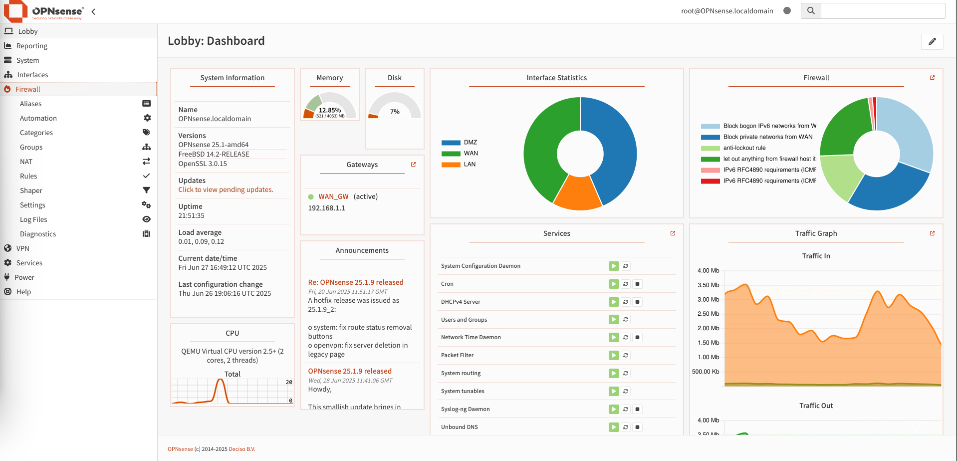
Task: Click the search input field in header
Action: pos(882,10)
